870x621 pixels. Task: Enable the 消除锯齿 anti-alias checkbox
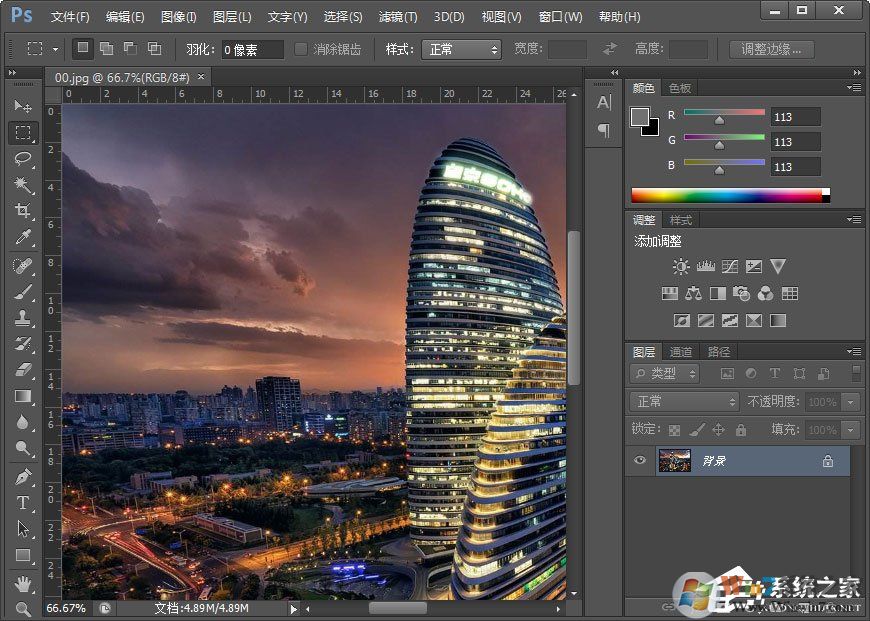(302, 48)
